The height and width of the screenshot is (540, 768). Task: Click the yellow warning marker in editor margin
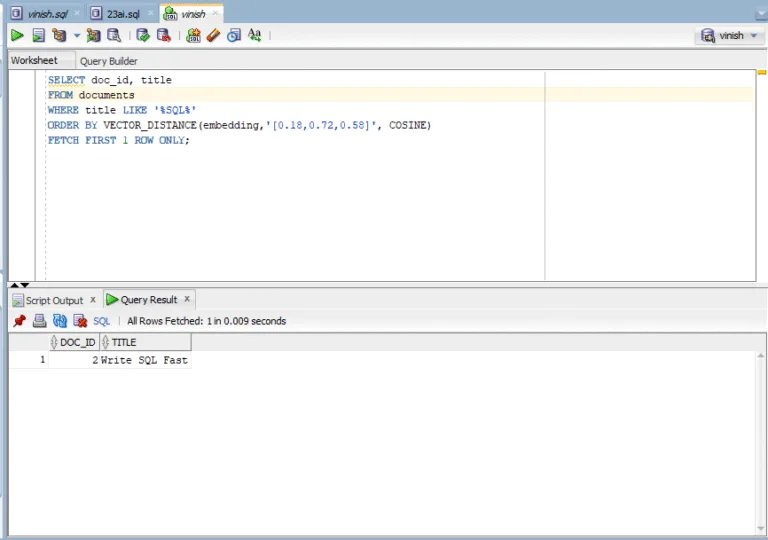[x=762, y=73]
